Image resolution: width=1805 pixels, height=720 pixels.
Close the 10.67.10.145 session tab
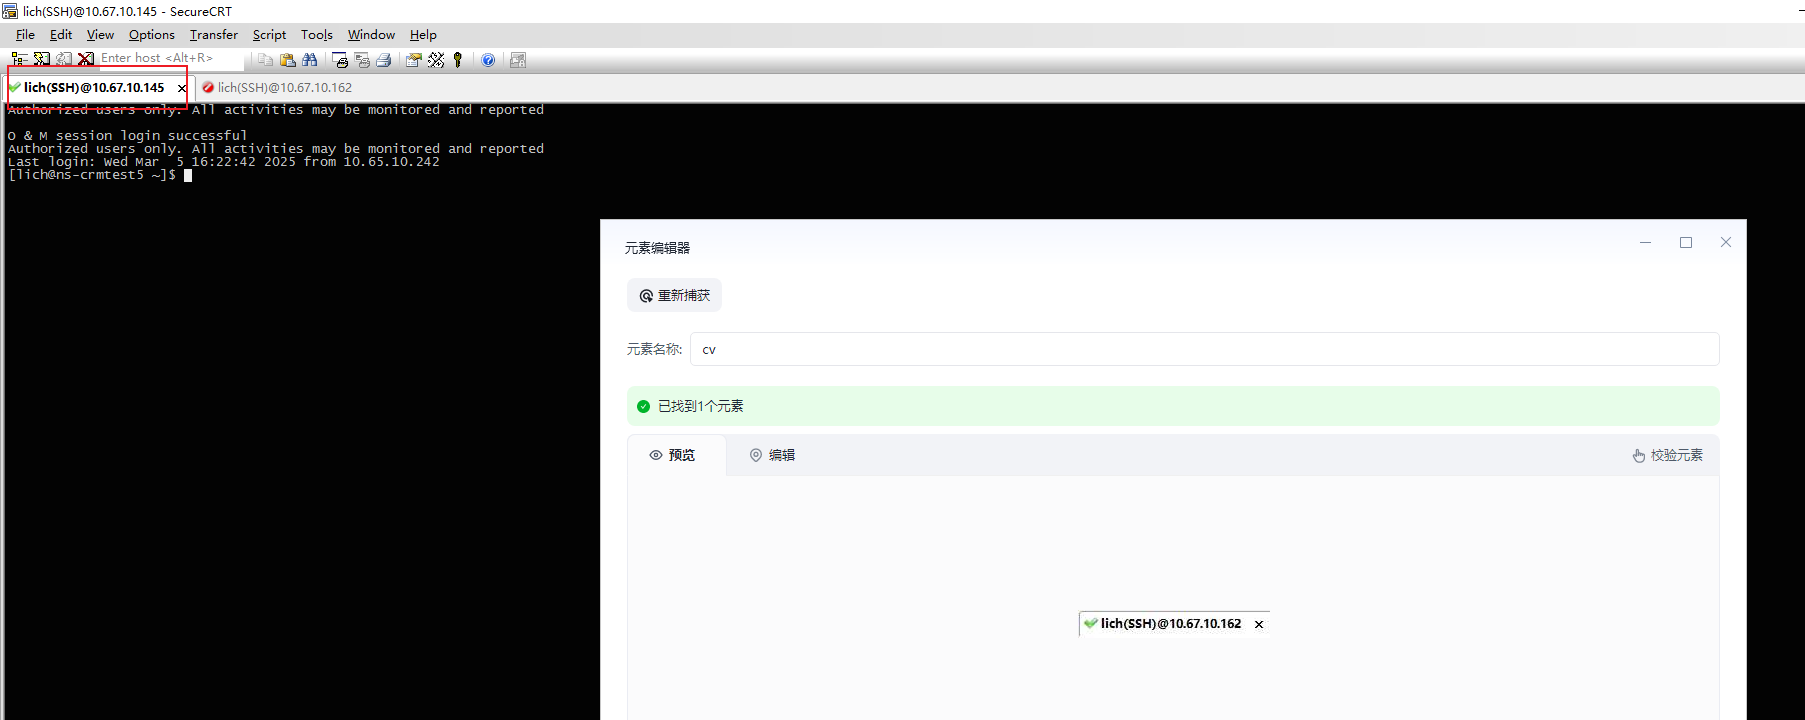coord(181,88)
